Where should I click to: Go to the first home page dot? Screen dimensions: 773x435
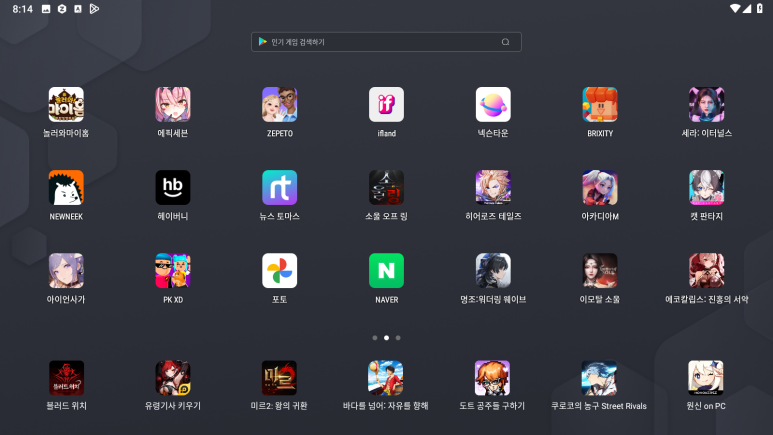coord(375,338)
